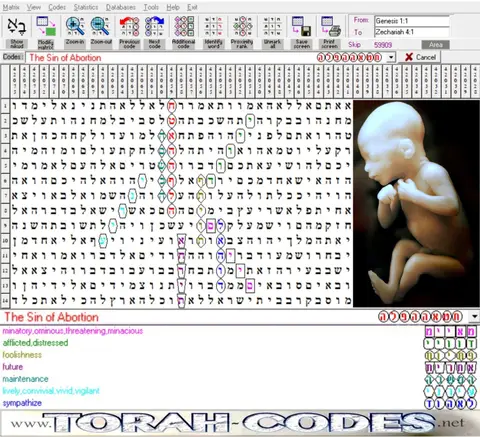The image size is (480, 437).
Task: Open the Help menu
Action: (x=173, y=7)
